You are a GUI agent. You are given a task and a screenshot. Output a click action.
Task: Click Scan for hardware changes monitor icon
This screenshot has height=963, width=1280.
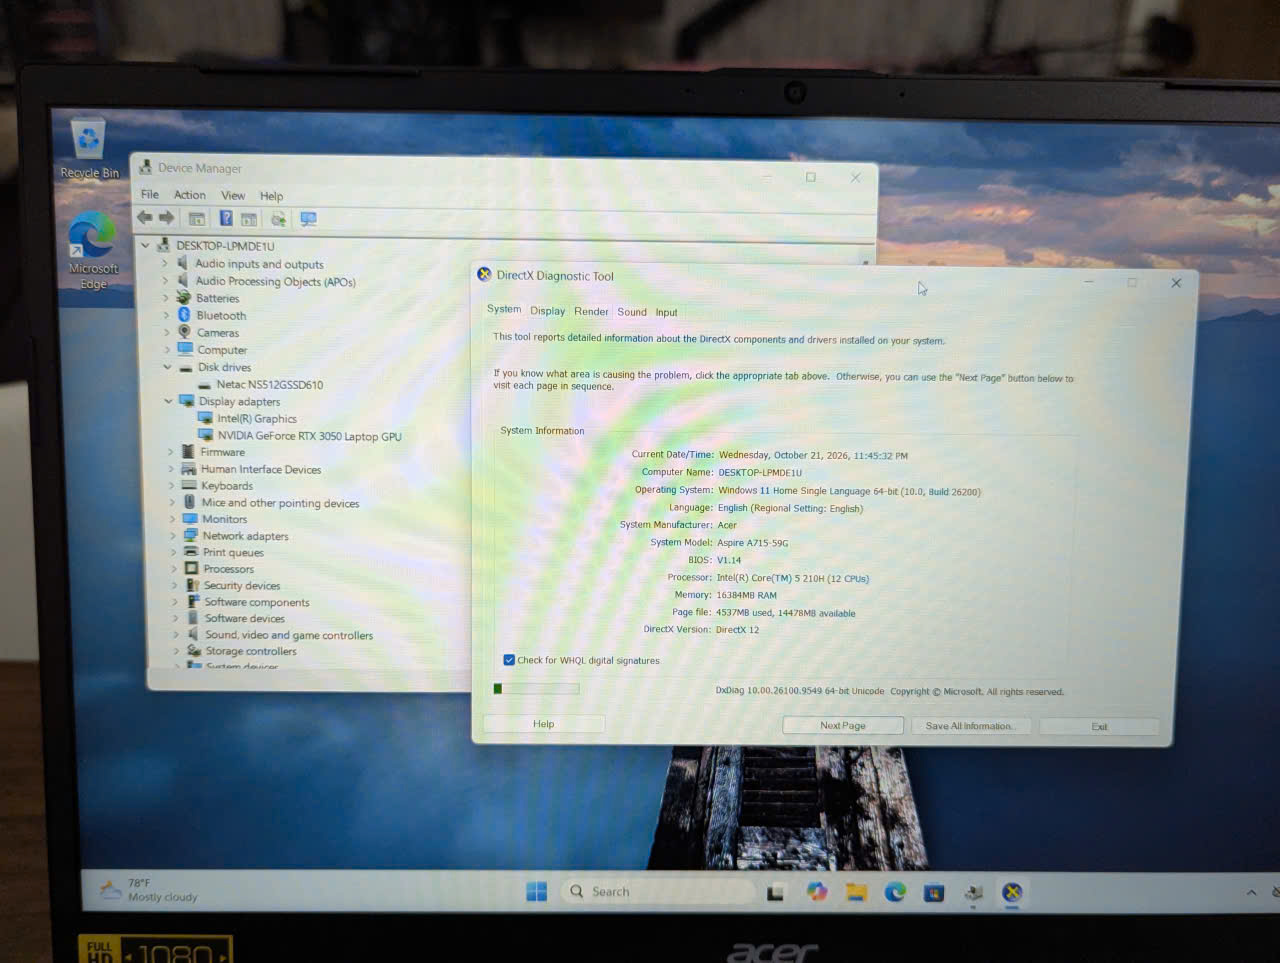[x=308, y=219]
